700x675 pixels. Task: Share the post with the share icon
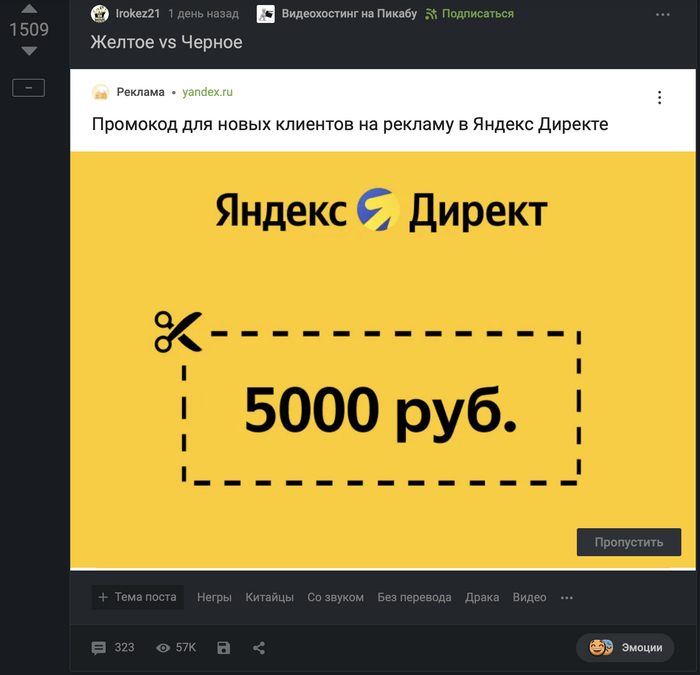point(259,648)
